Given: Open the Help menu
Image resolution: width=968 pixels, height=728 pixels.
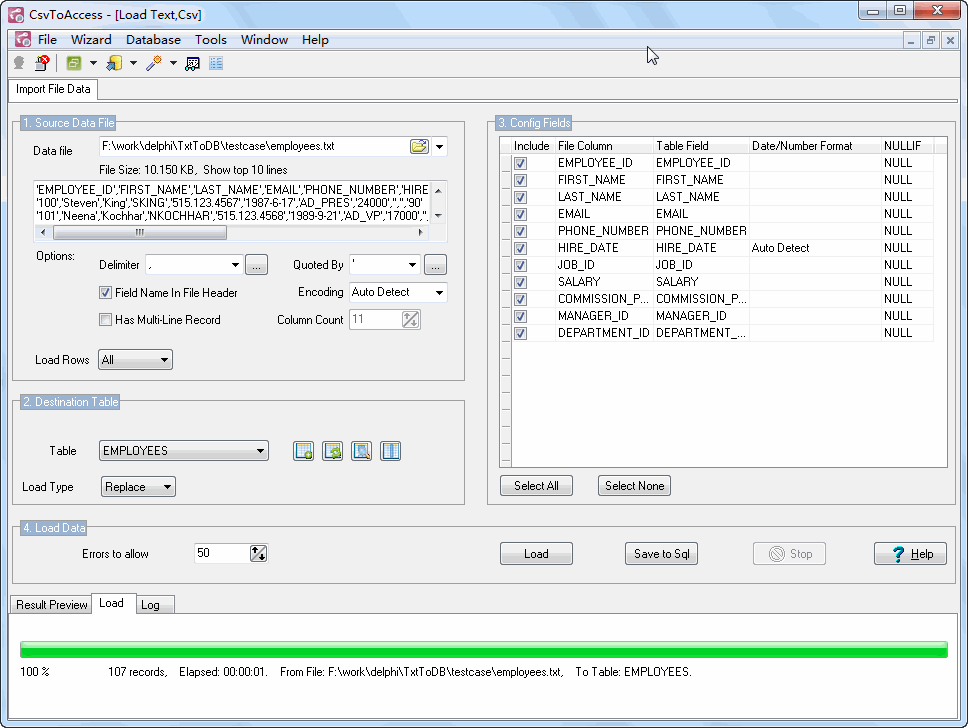Looking at the screenshot, I should click(x=315, y=40).
